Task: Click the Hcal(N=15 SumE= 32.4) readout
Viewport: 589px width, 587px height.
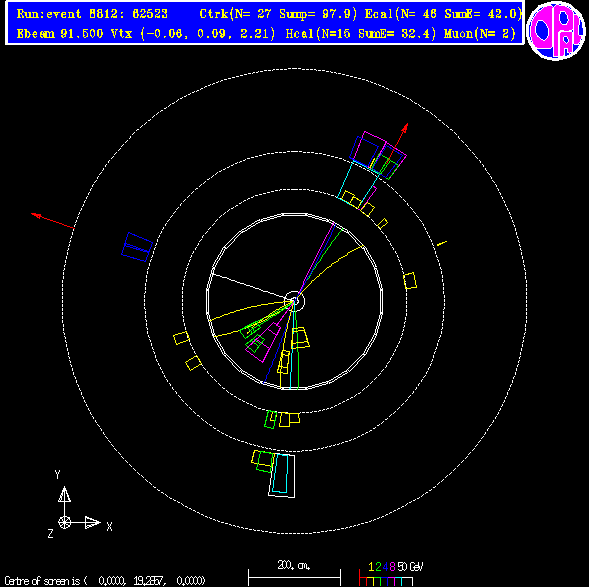Action: [x=361, y=34]
